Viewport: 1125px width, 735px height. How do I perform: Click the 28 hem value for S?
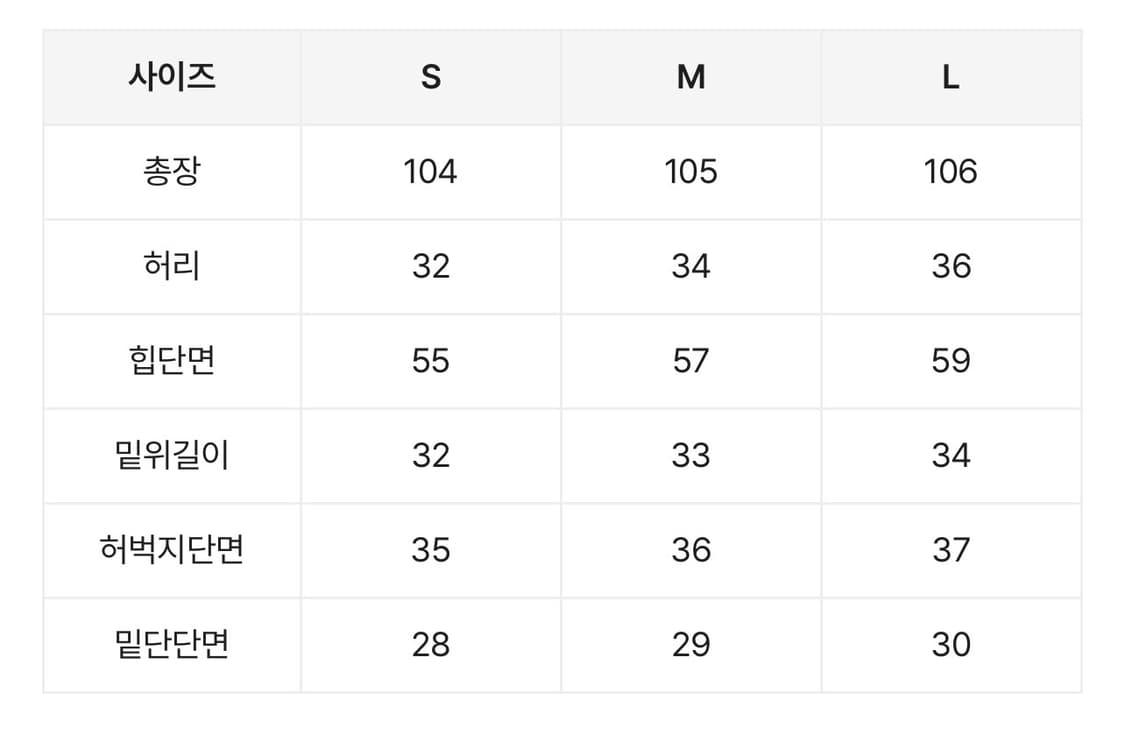(x=431, y=644)
